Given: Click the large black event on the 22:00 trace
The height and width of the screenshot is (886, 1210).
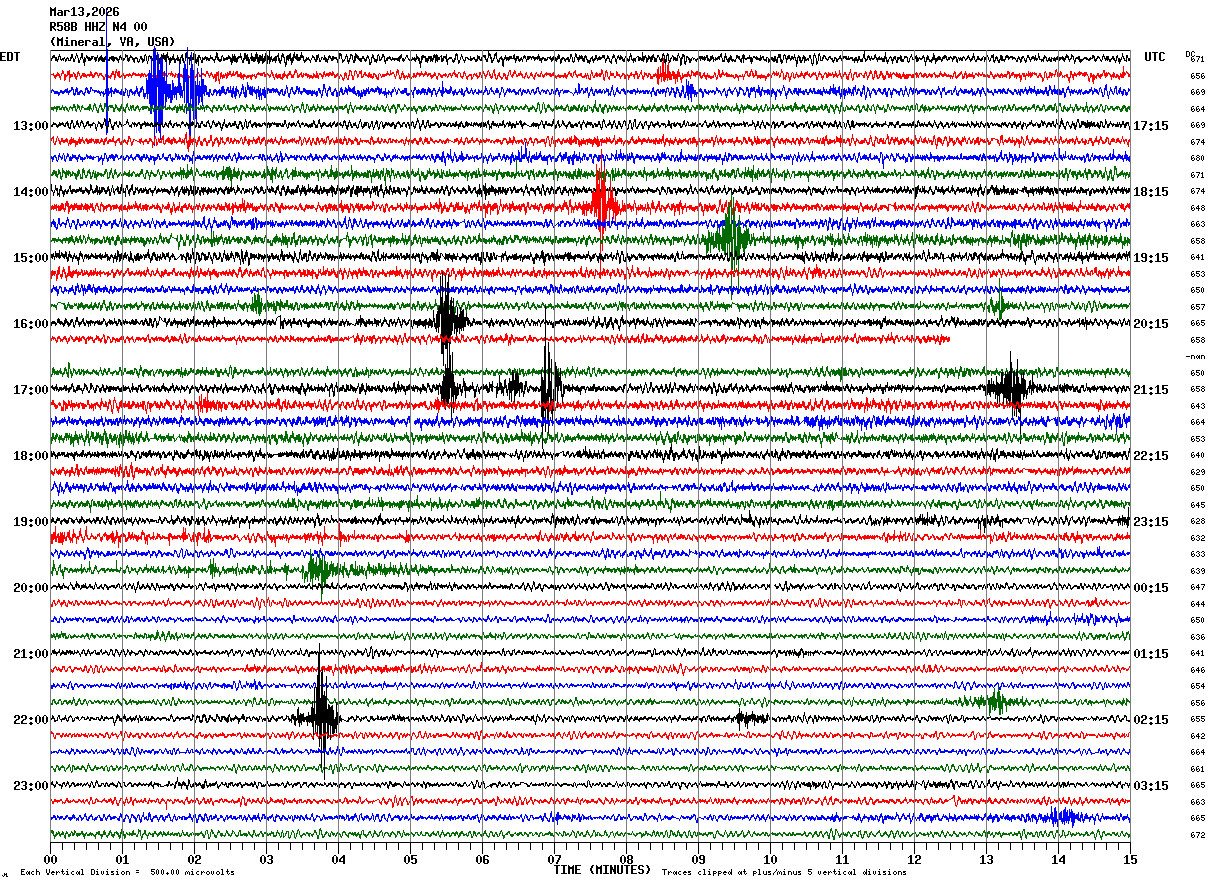Looking at the screenshot, I should pos(320,716).
